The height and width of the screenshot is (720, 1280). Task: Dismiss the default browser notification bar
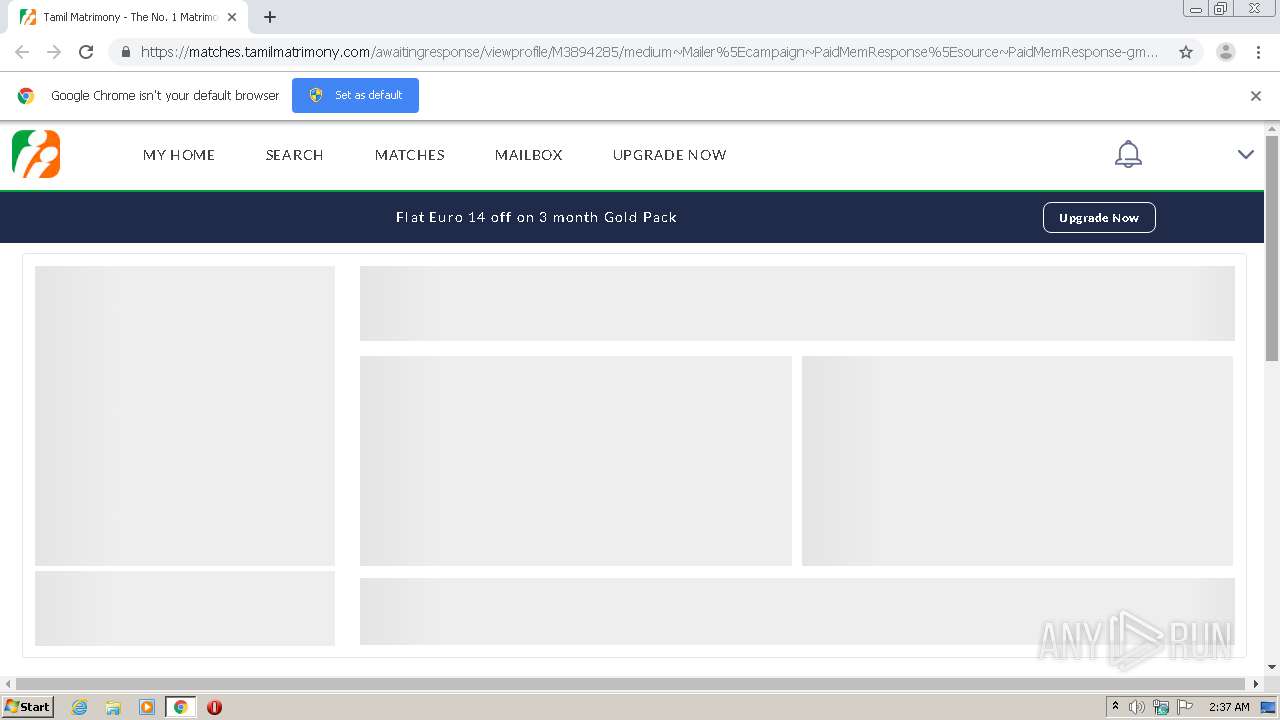(x=1256, y=96)
